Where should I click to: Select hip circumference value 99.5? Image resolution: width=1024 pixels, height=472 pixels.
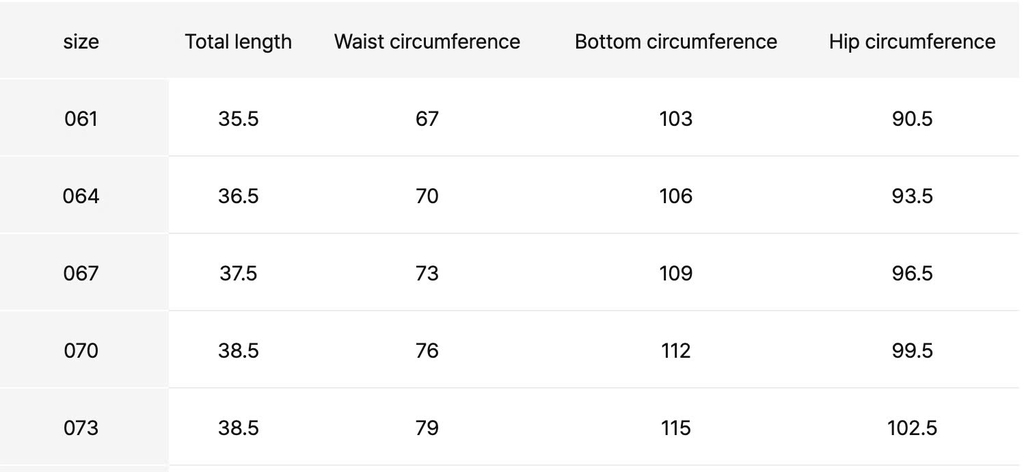coord(912,351)
